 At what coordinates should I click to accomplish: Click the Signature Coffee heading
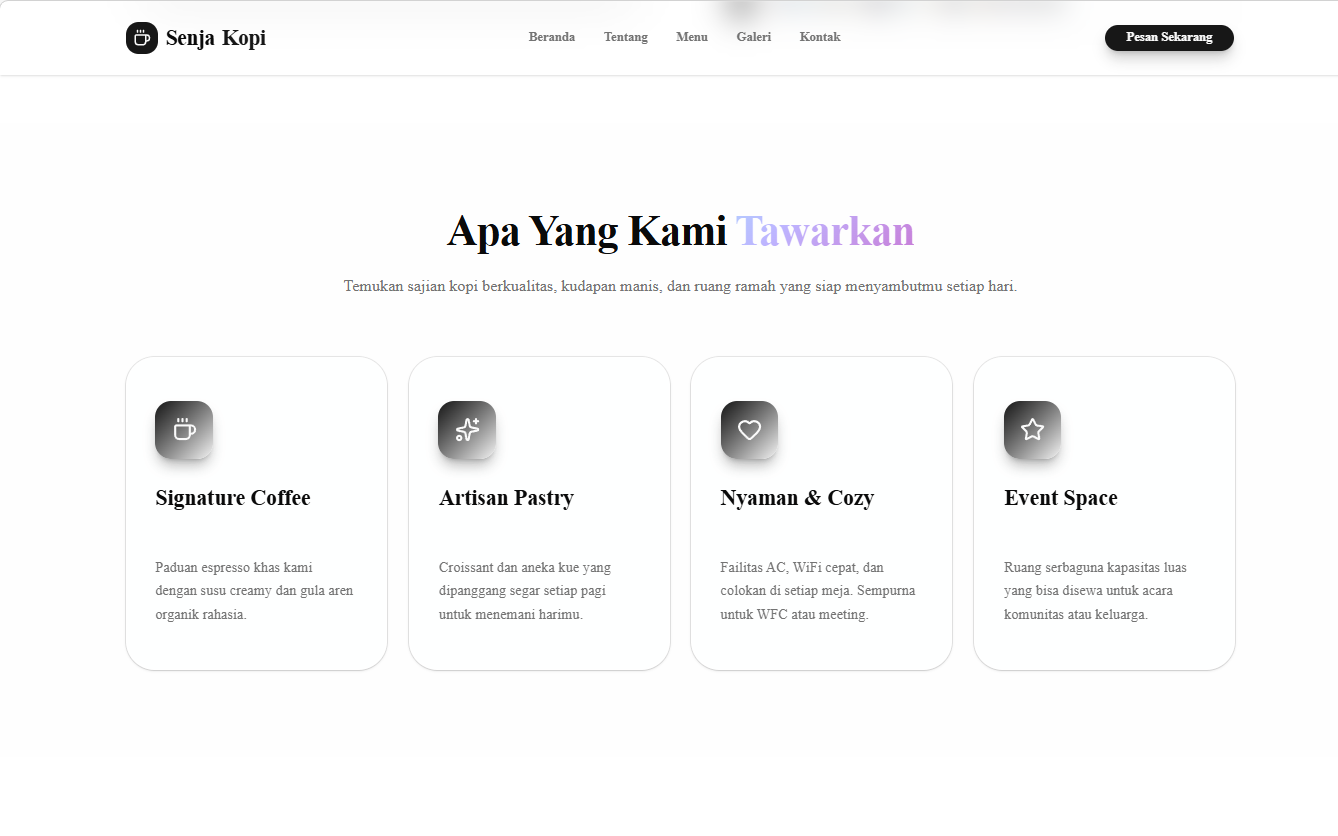(232, 497)
